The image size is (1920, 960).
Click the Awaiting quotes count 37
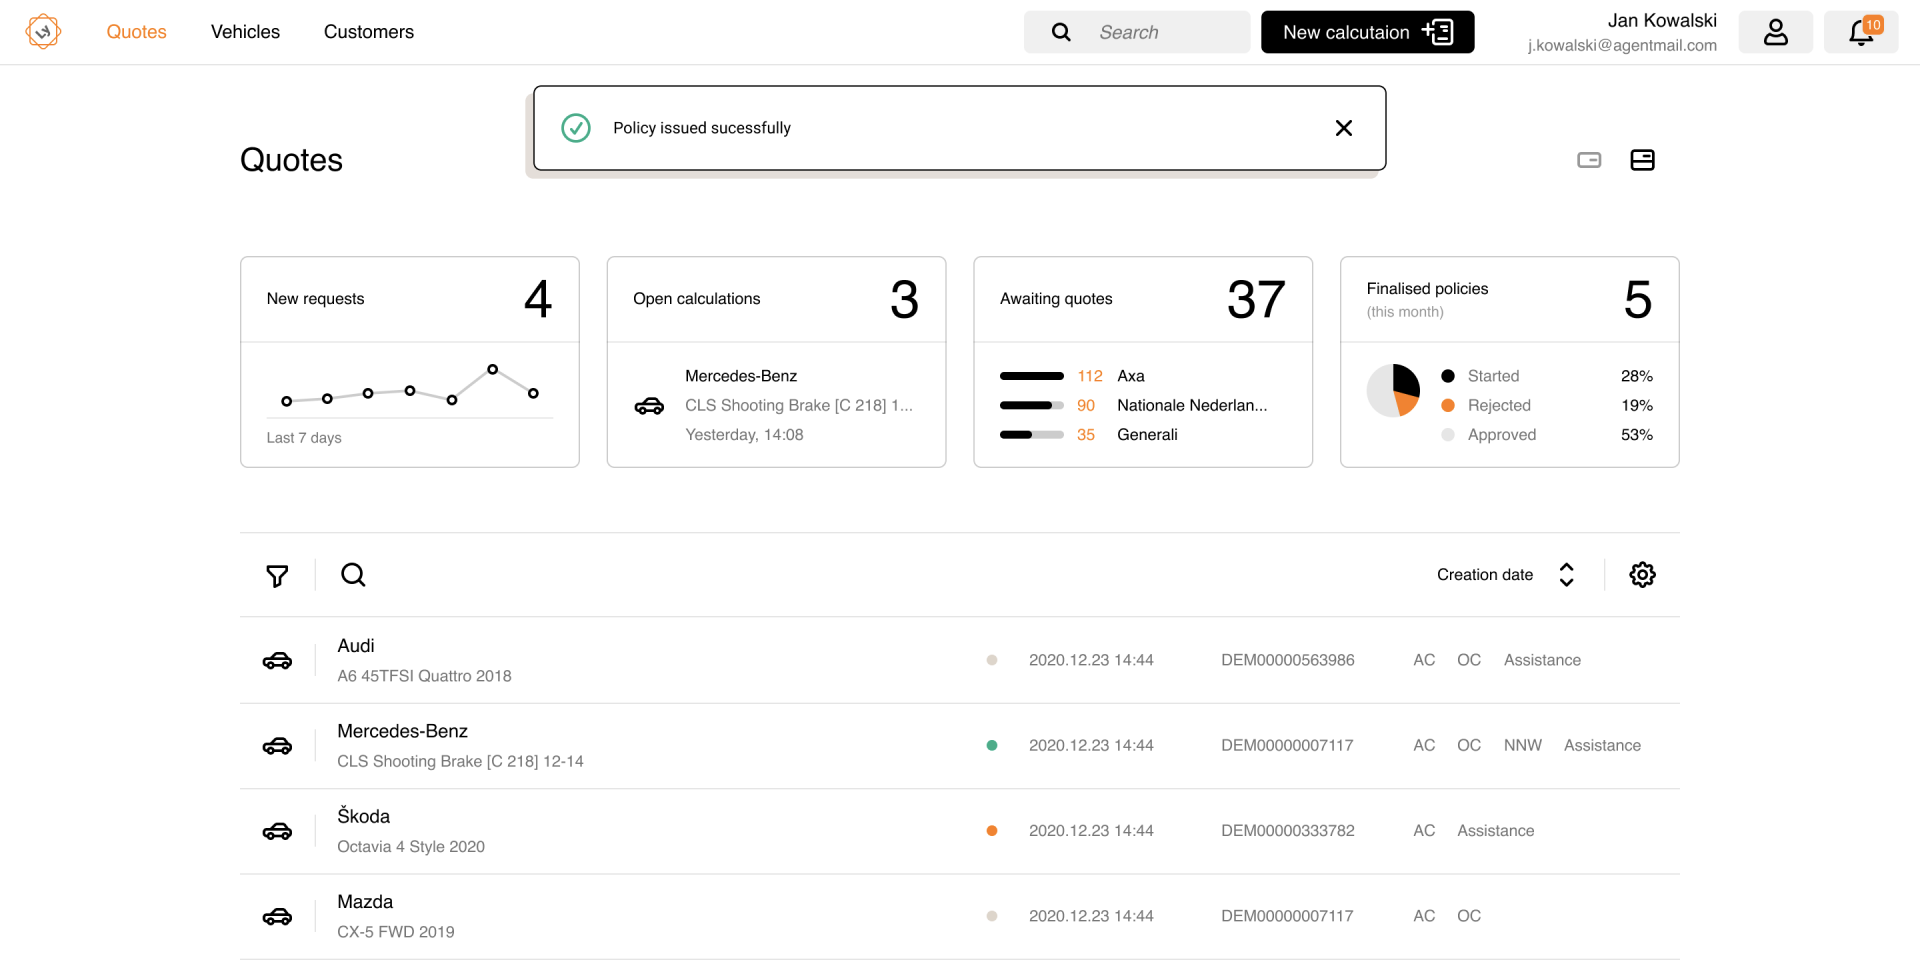pos(1256,299)
